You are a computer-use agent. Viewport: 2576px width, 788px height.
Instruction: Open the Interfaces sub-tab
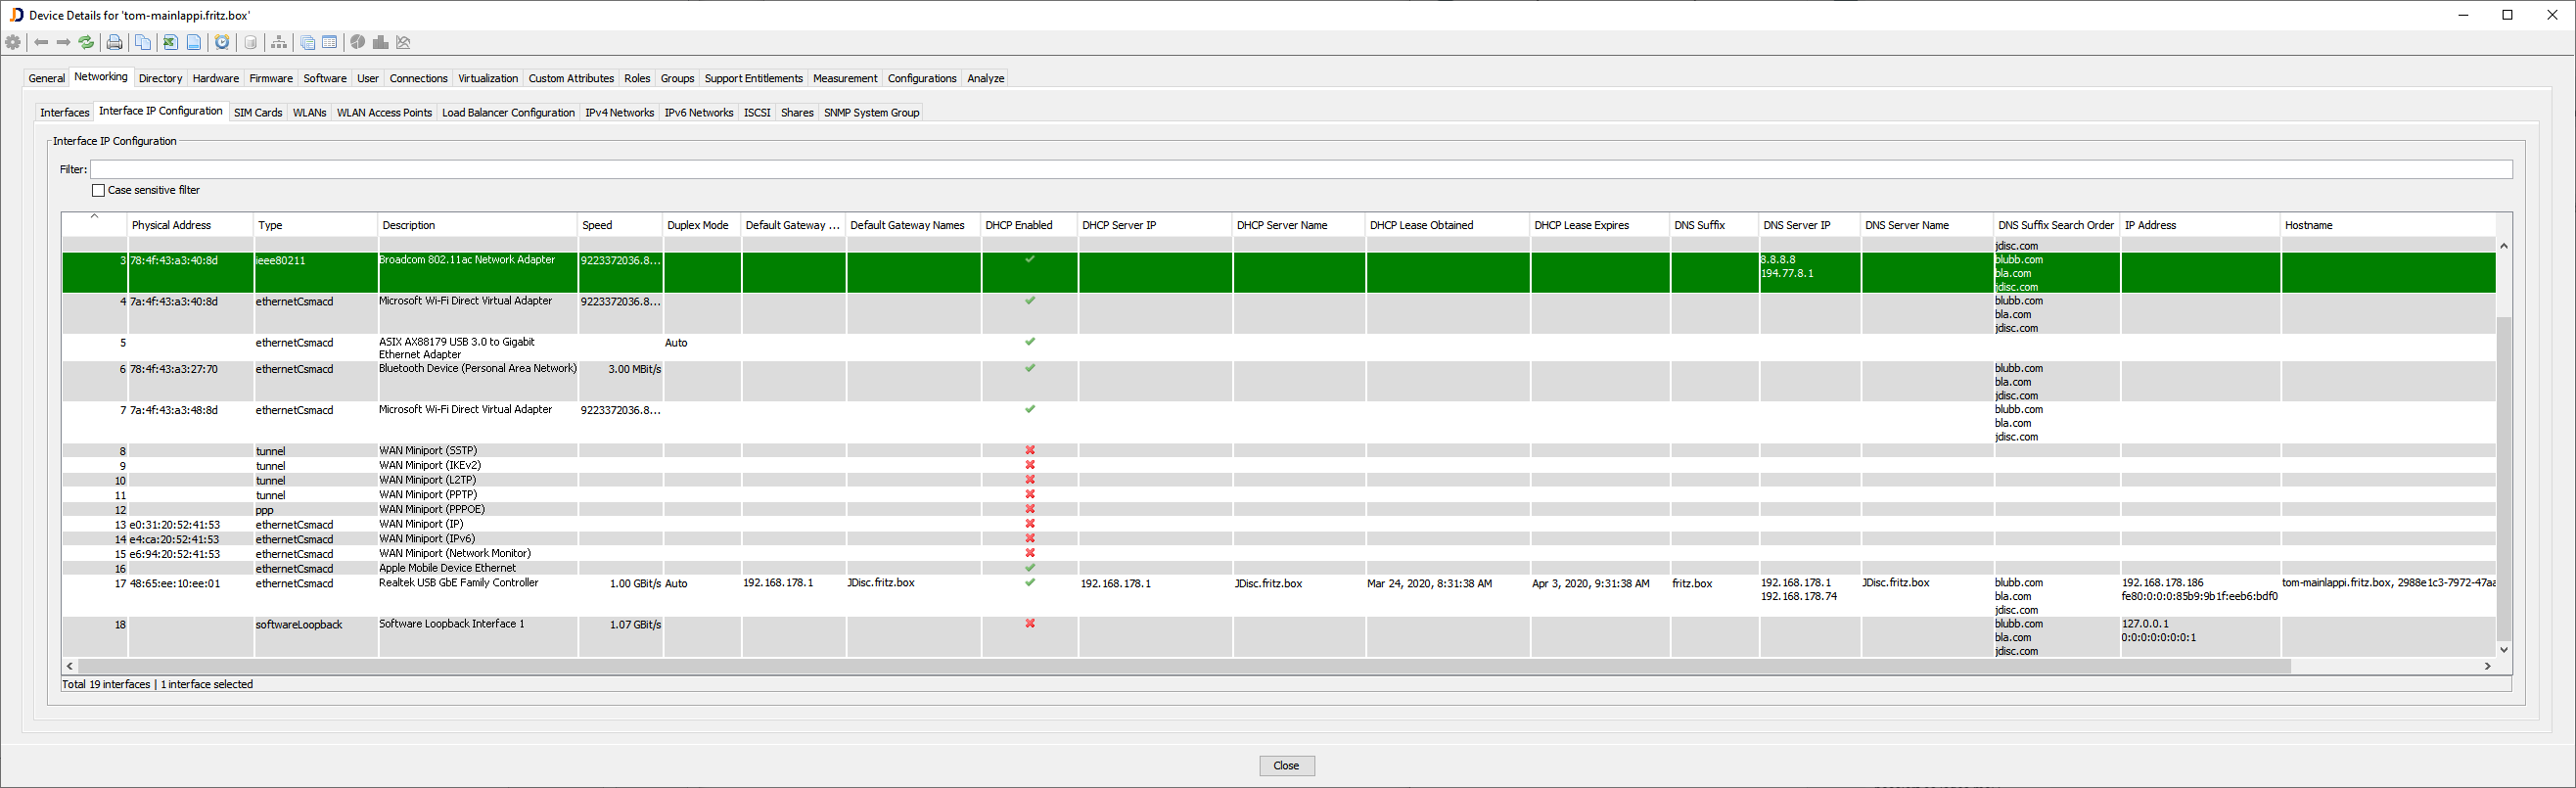(x=64, y=112)
